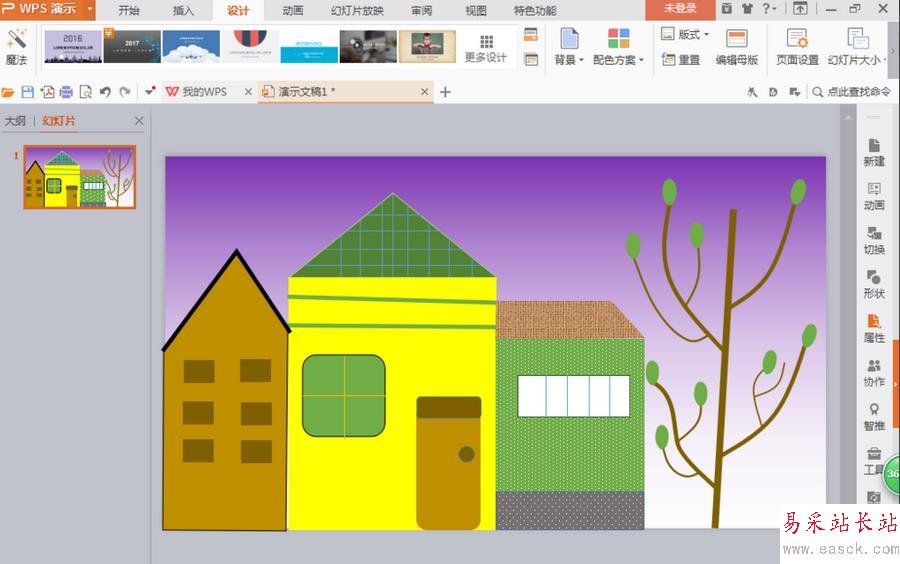Open 页面设置 (Page Setup)

[x=797, y=47]
